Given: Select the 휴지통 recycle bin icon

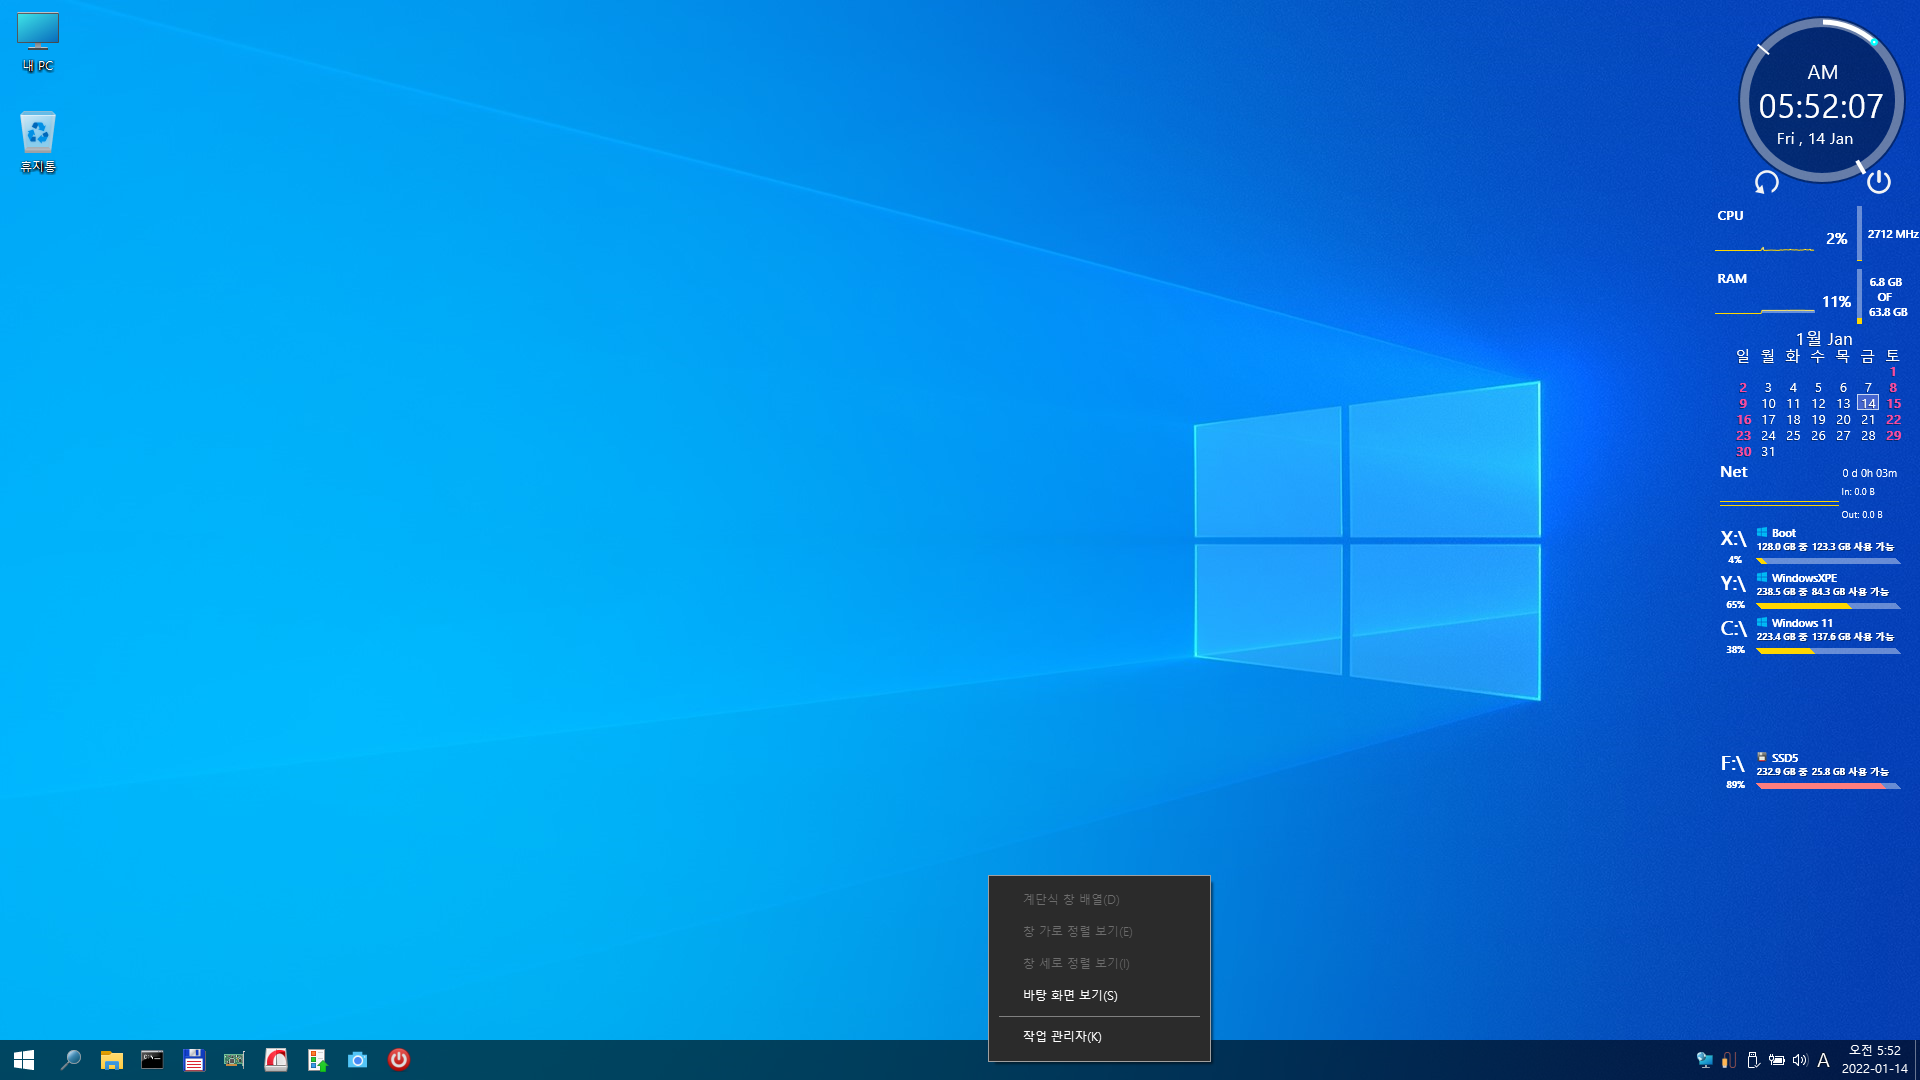Looking at the screenshot, I should (38, 142).
